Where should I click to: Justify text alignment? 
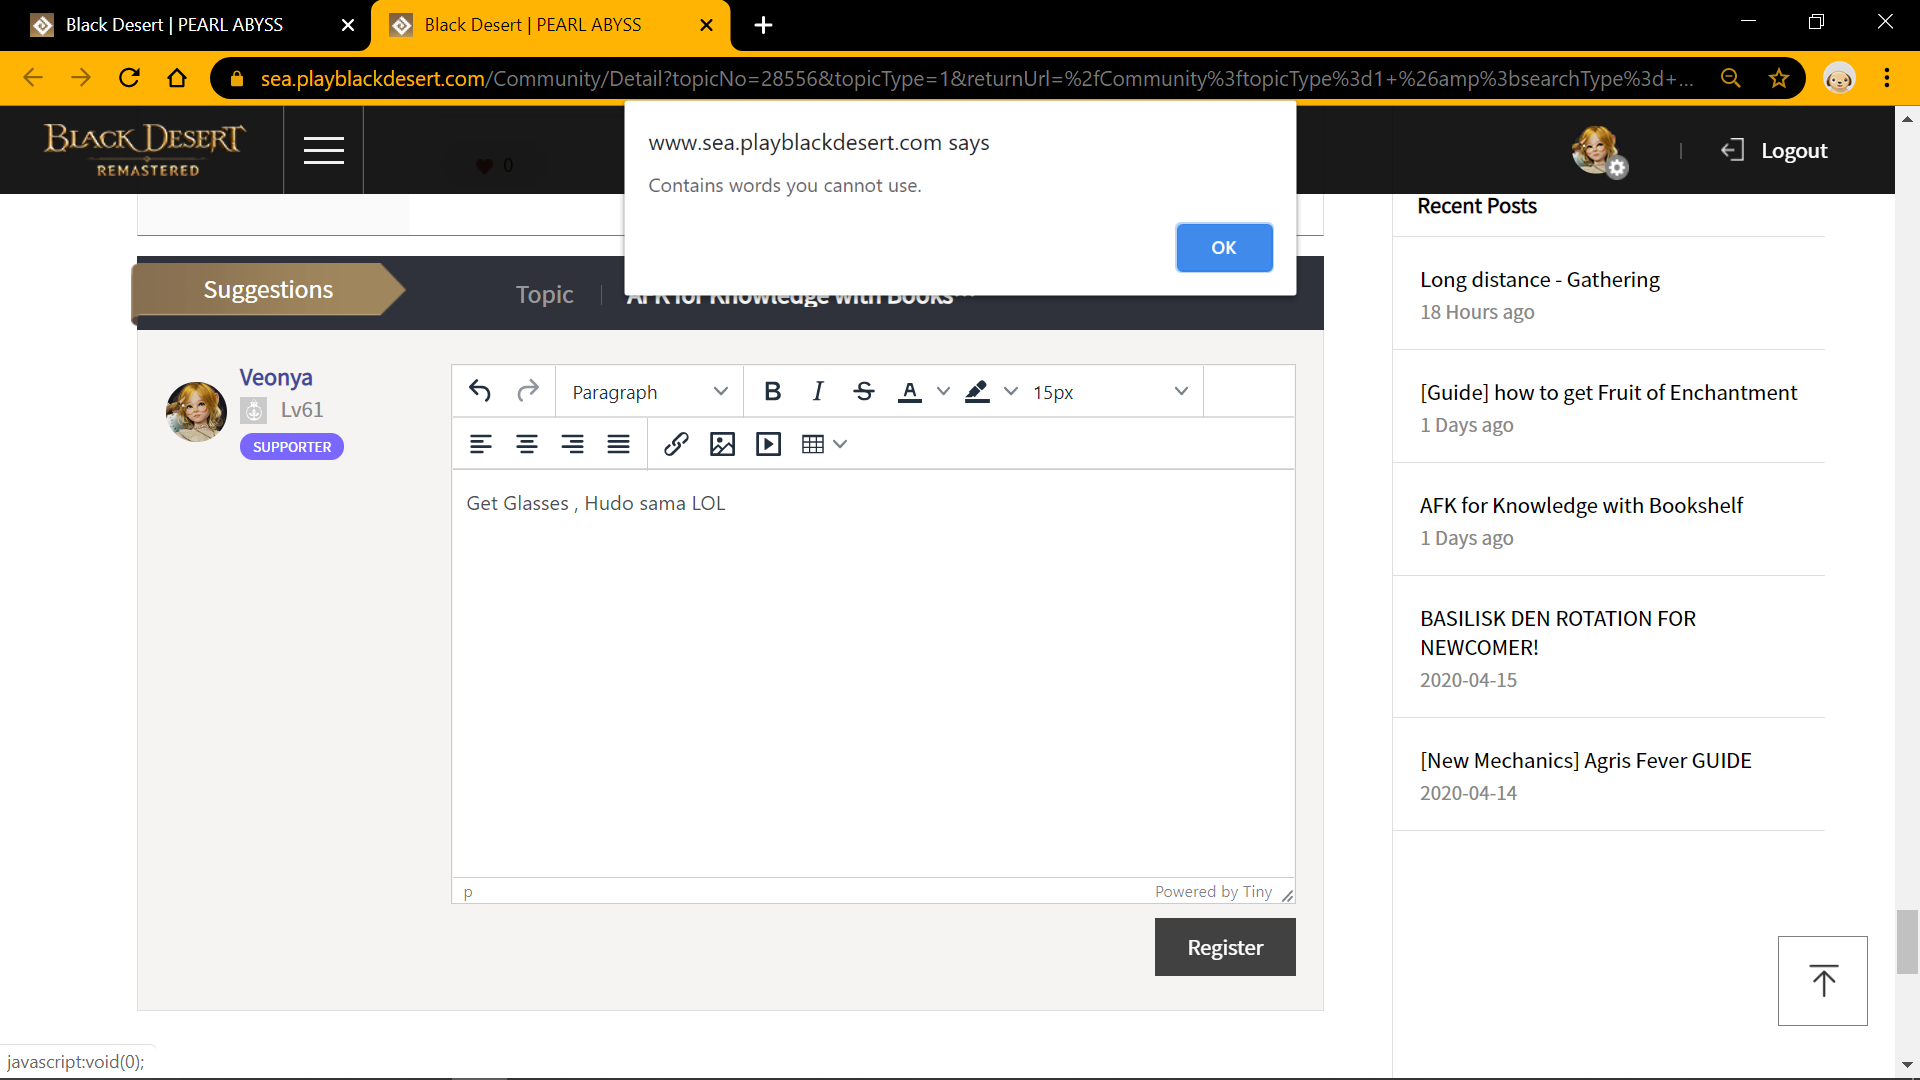618,444
